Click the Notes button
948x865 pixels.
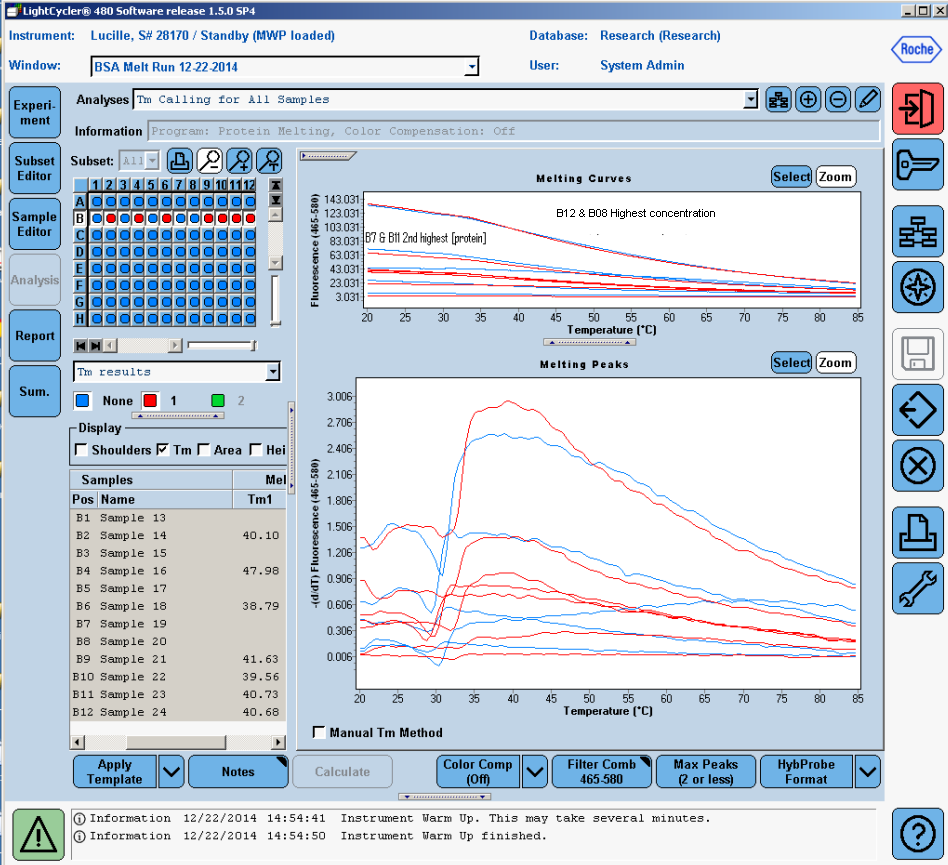click(x=238, y=772)
